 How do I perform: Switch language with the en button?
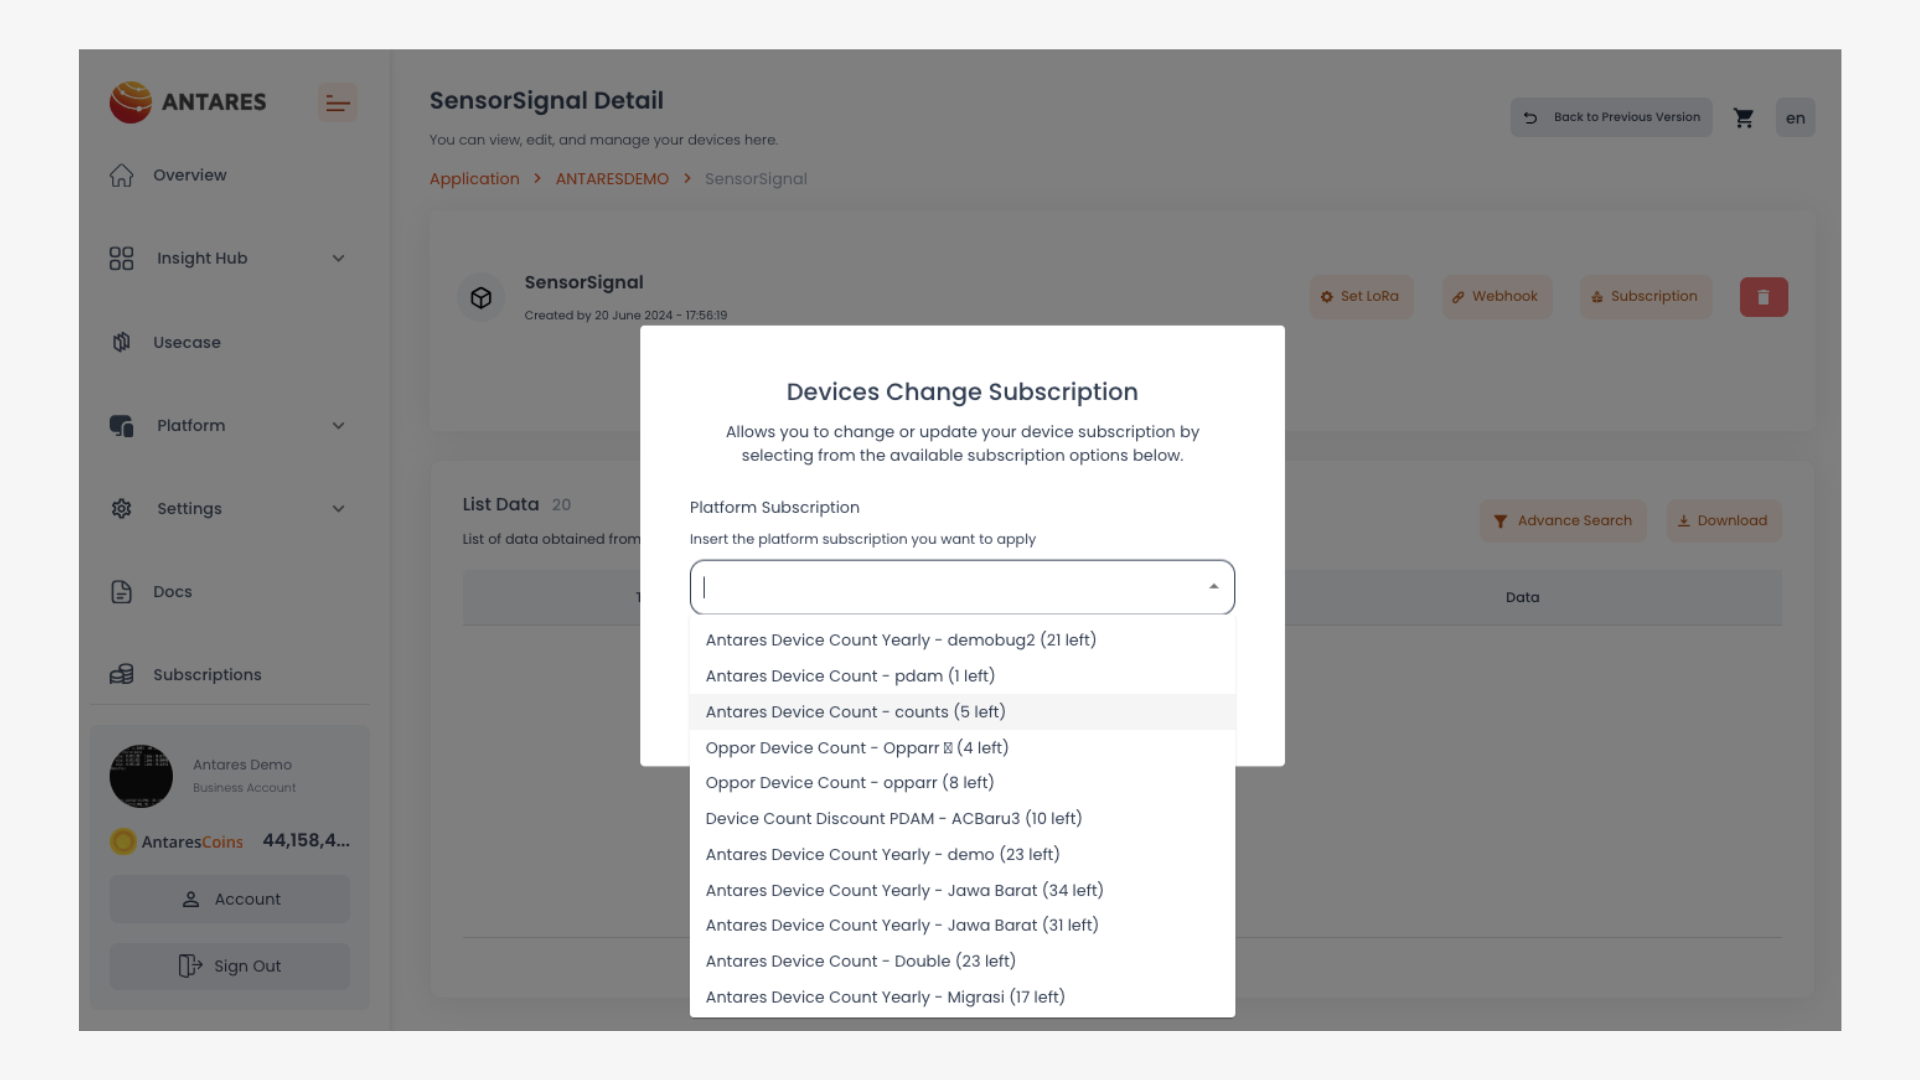(x=1795, y=118)
